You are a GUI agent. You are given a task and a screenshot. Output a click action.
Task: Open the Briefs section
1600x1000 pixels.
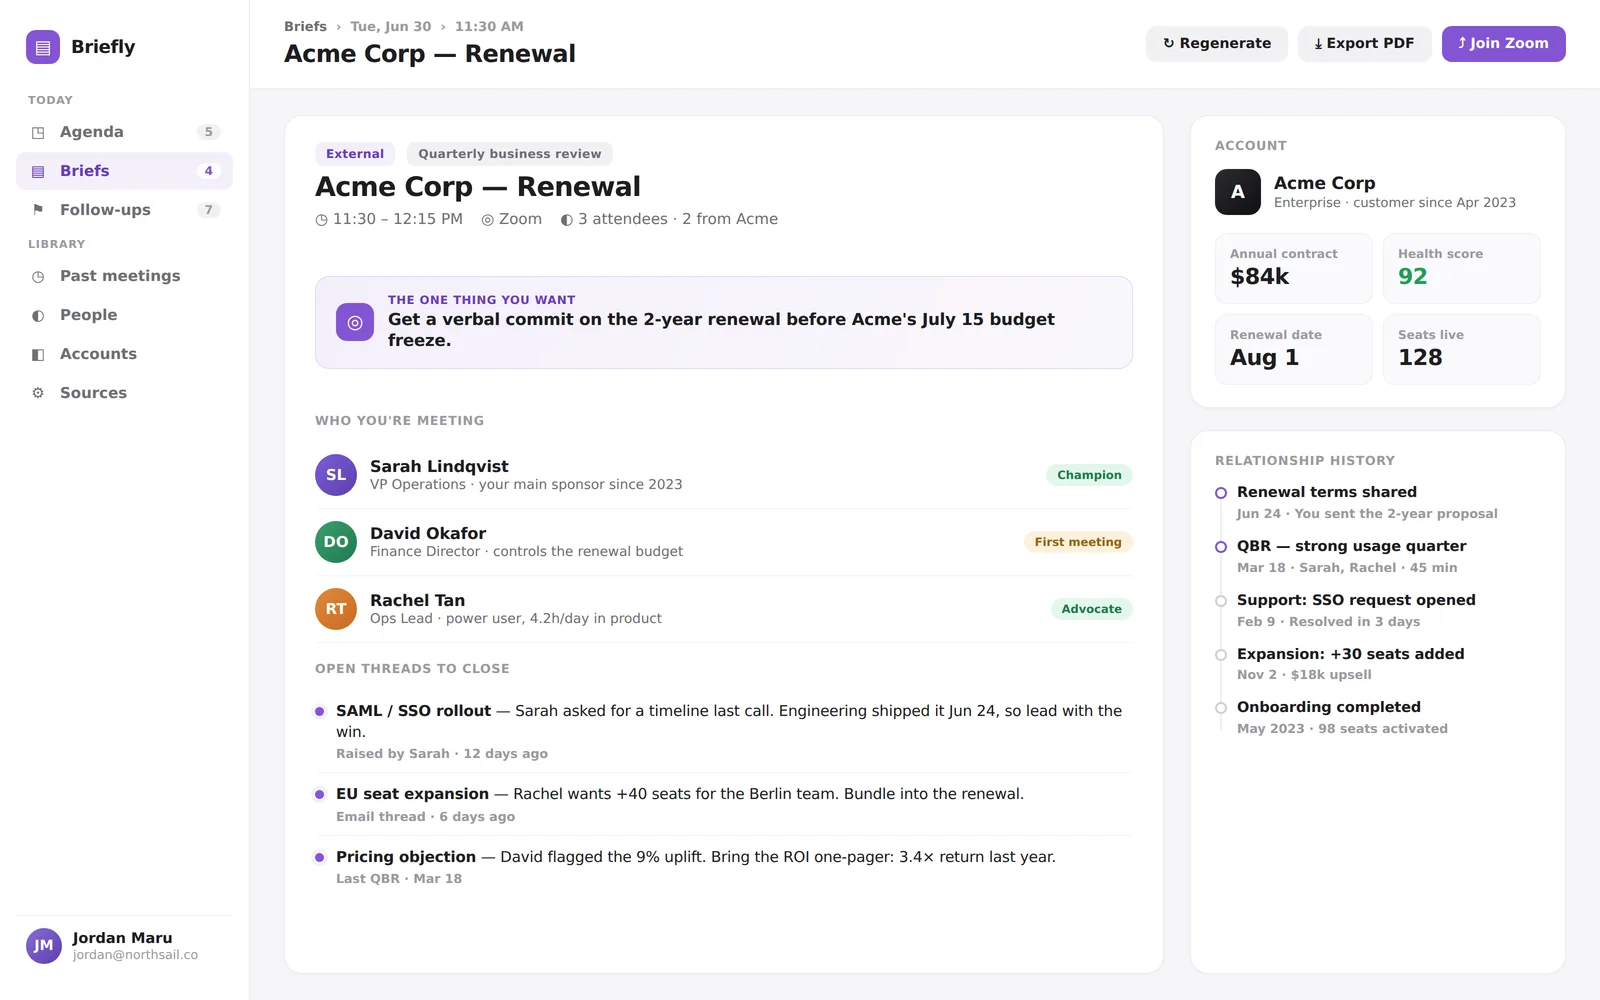(124, 171)
